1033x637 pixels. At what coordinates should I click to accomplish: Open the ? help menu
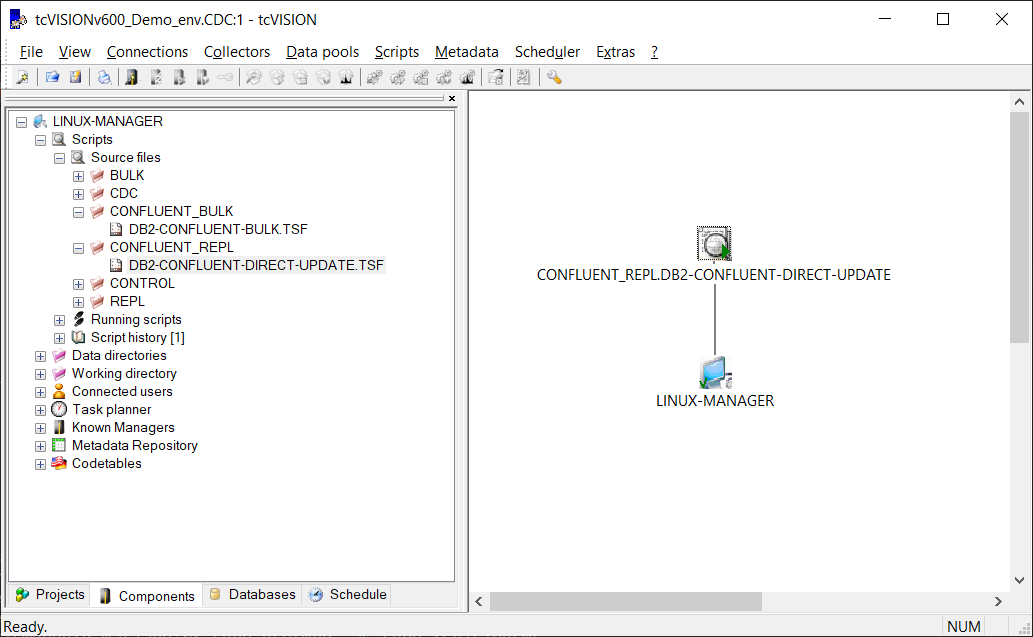click(654, 52)
